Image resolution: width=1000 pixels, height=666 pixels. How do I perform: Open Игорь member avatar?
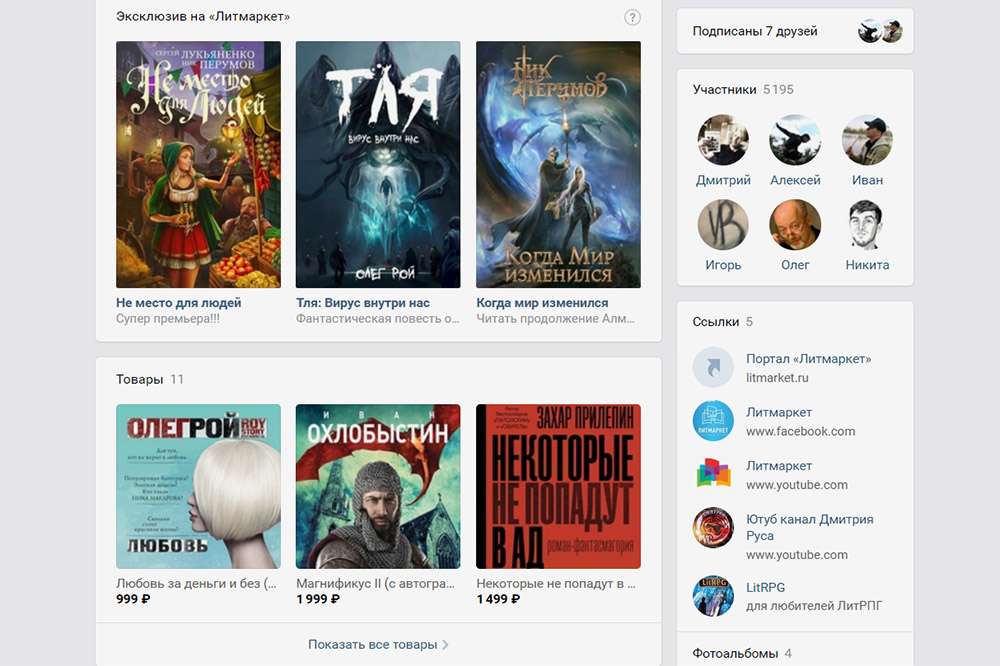point(723,225)
